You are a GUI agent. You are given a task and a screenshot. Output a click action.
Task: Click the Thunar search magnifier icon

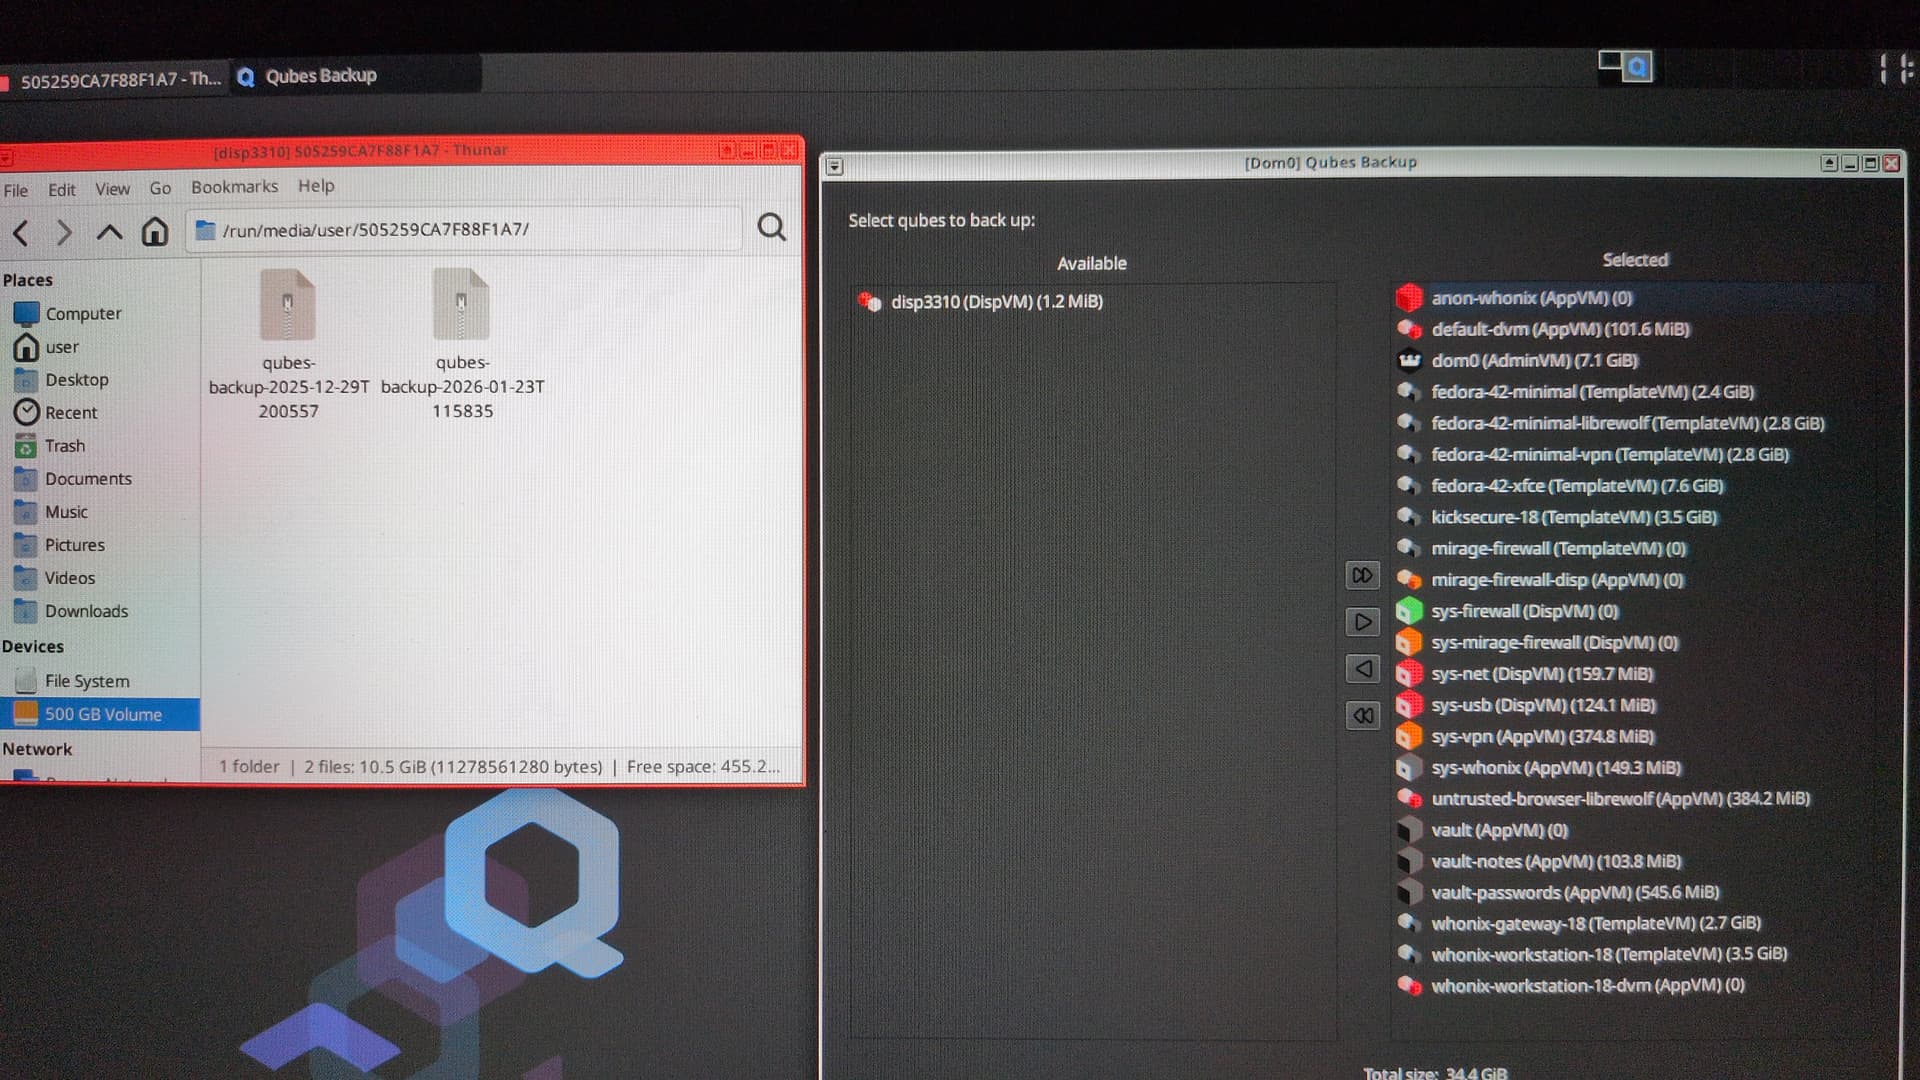click(x=771, y=228)
